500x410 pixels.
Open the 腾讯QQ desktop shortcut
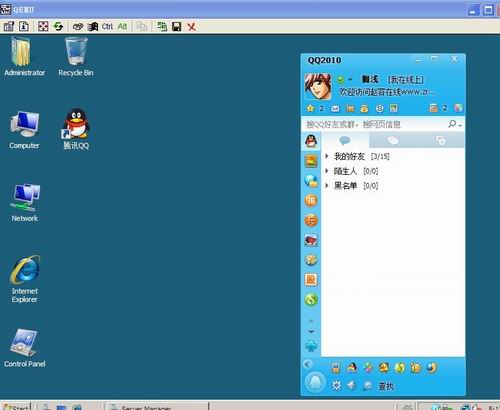[76, 129]
